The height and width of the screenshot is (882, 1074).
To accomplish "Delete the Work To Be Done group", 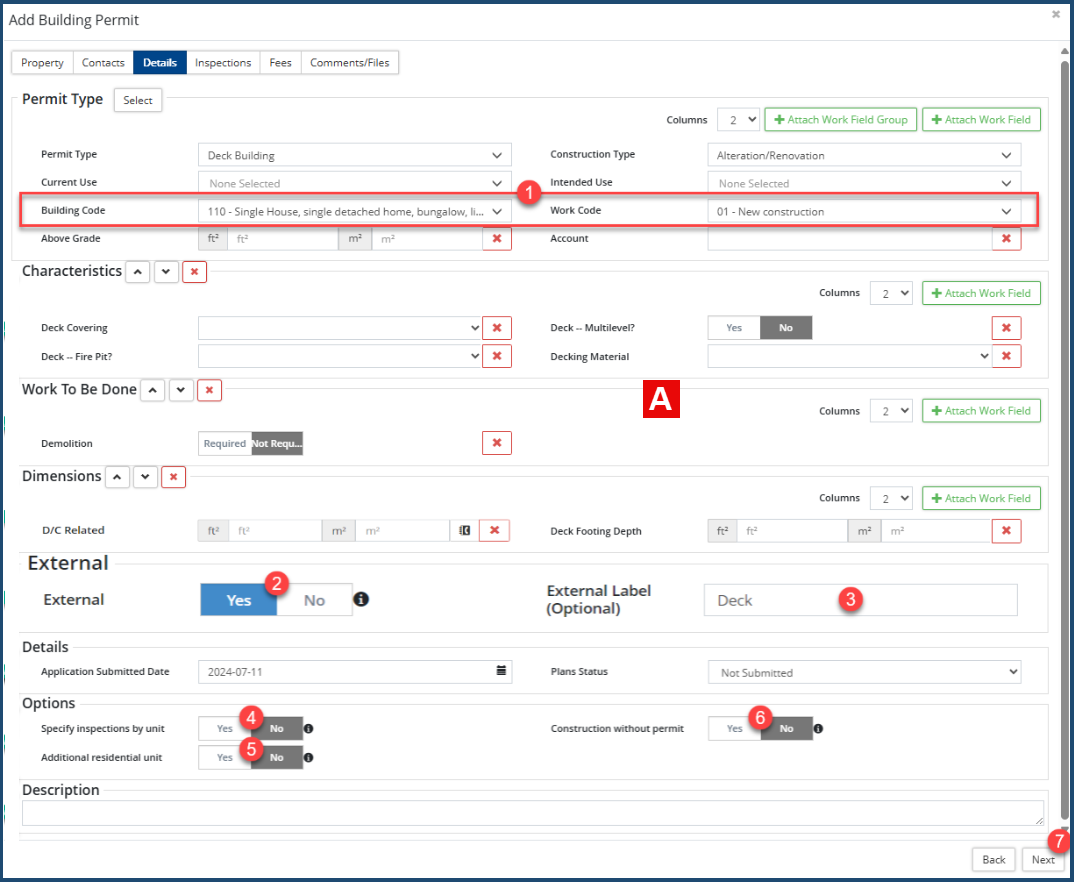I will click(x=210, y=390).
